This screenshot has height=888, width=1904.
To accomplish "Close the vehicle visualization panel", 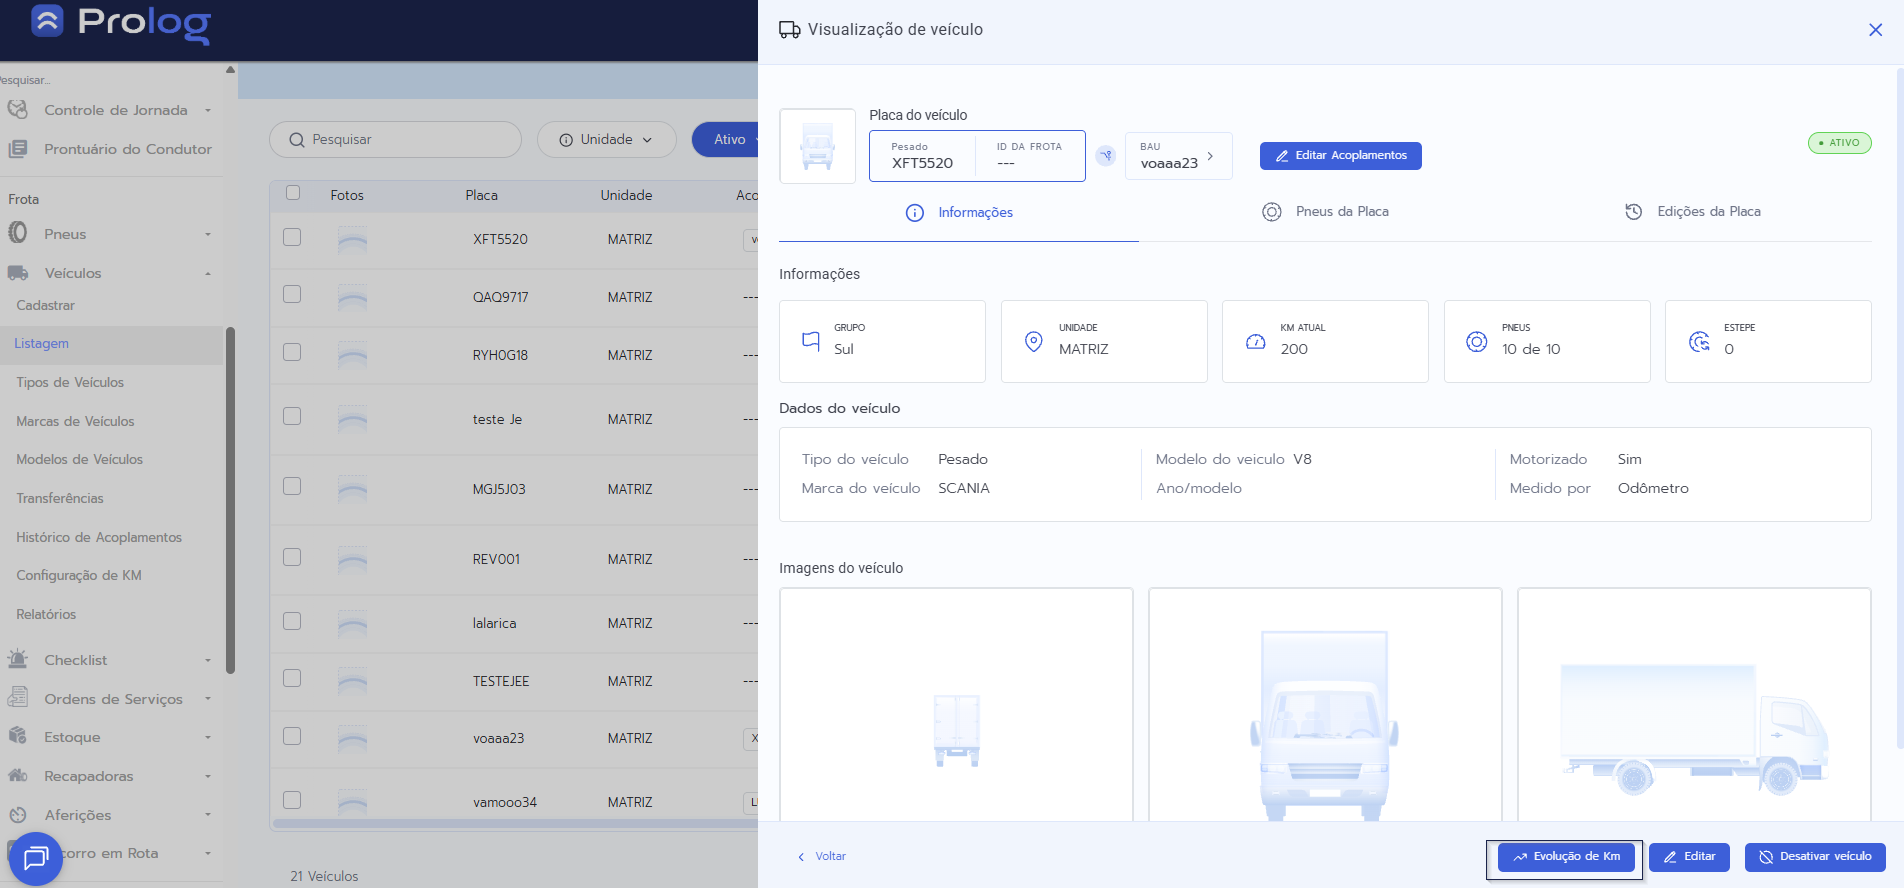I will [x=1875, y=30].
